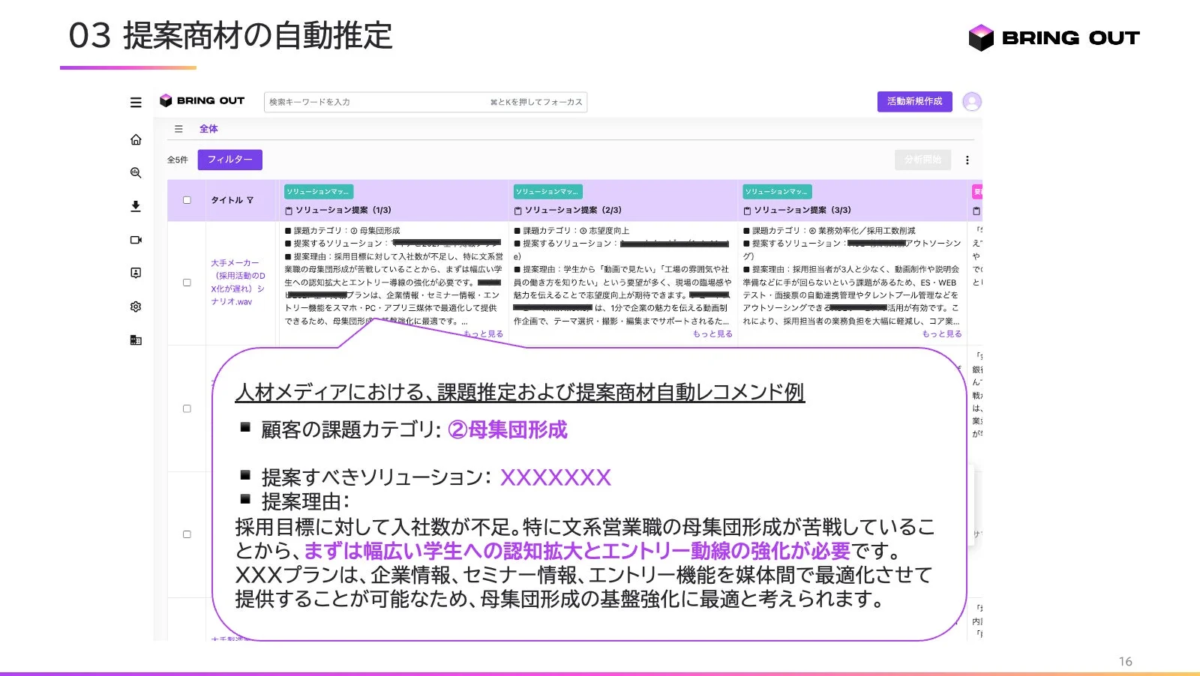The height and width of the screenshot is (676, 1200).
Task: Open the settings gear icon
Action: click(134, 307)
